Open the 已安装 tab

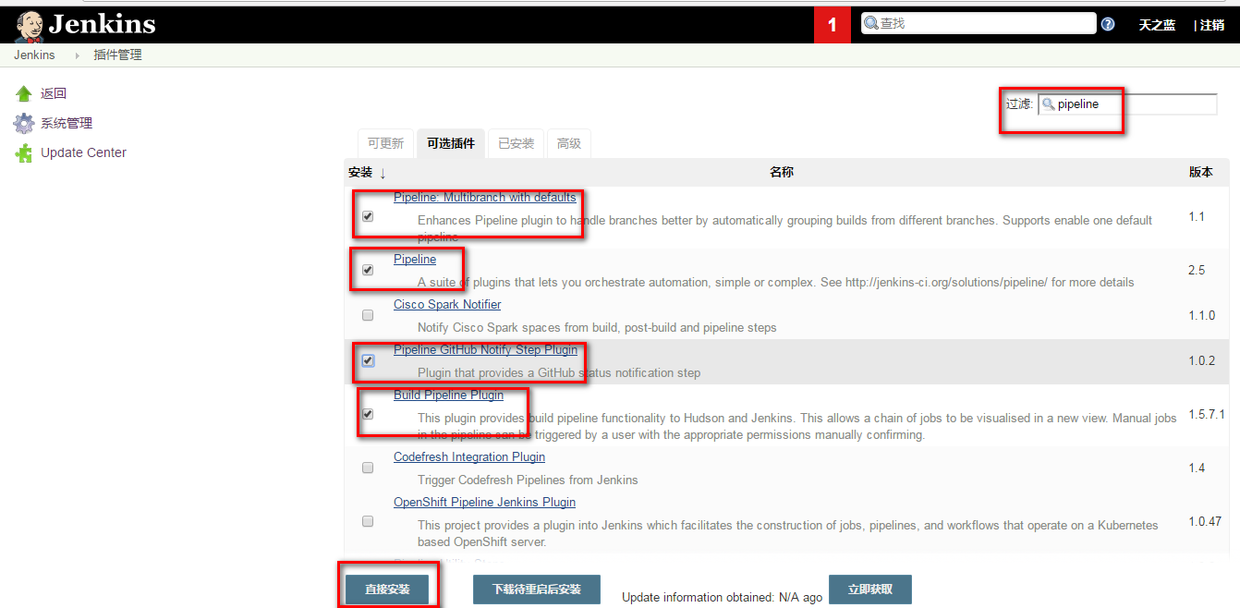coord(516,143)
